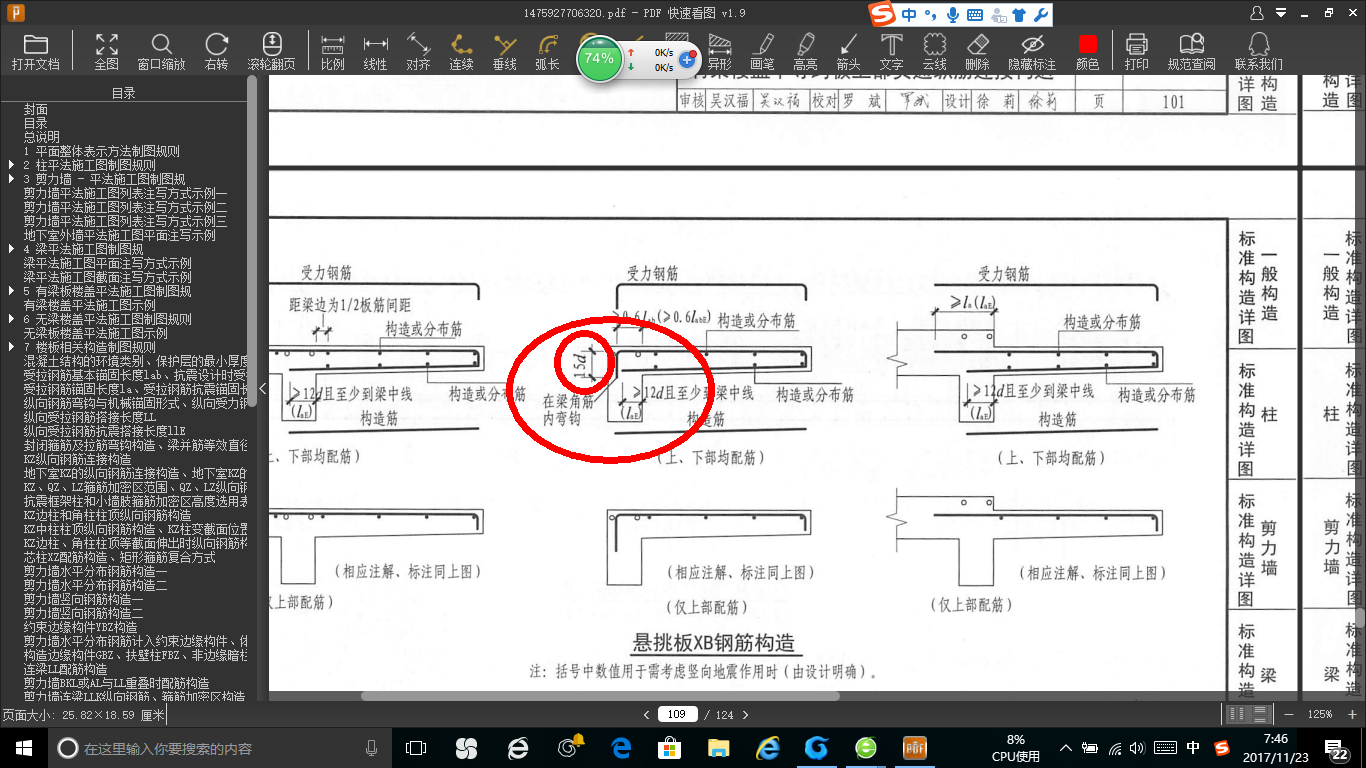The height and width of the screenshot is (768, 1366).
Task: Go to 剪力墙平法施工图列表注写方式示例二
Action: (x=126, y=207)
